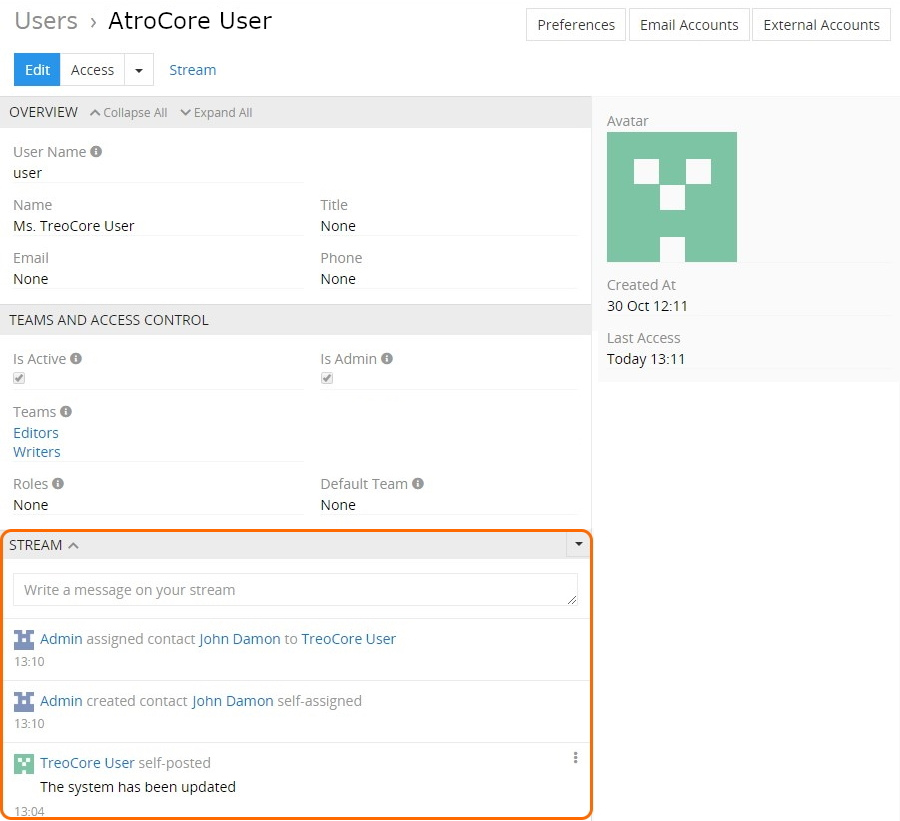The width and height of the screenshot is (900, 821).
Task: Click Expand All in Overview
Action: click(216, 113)
